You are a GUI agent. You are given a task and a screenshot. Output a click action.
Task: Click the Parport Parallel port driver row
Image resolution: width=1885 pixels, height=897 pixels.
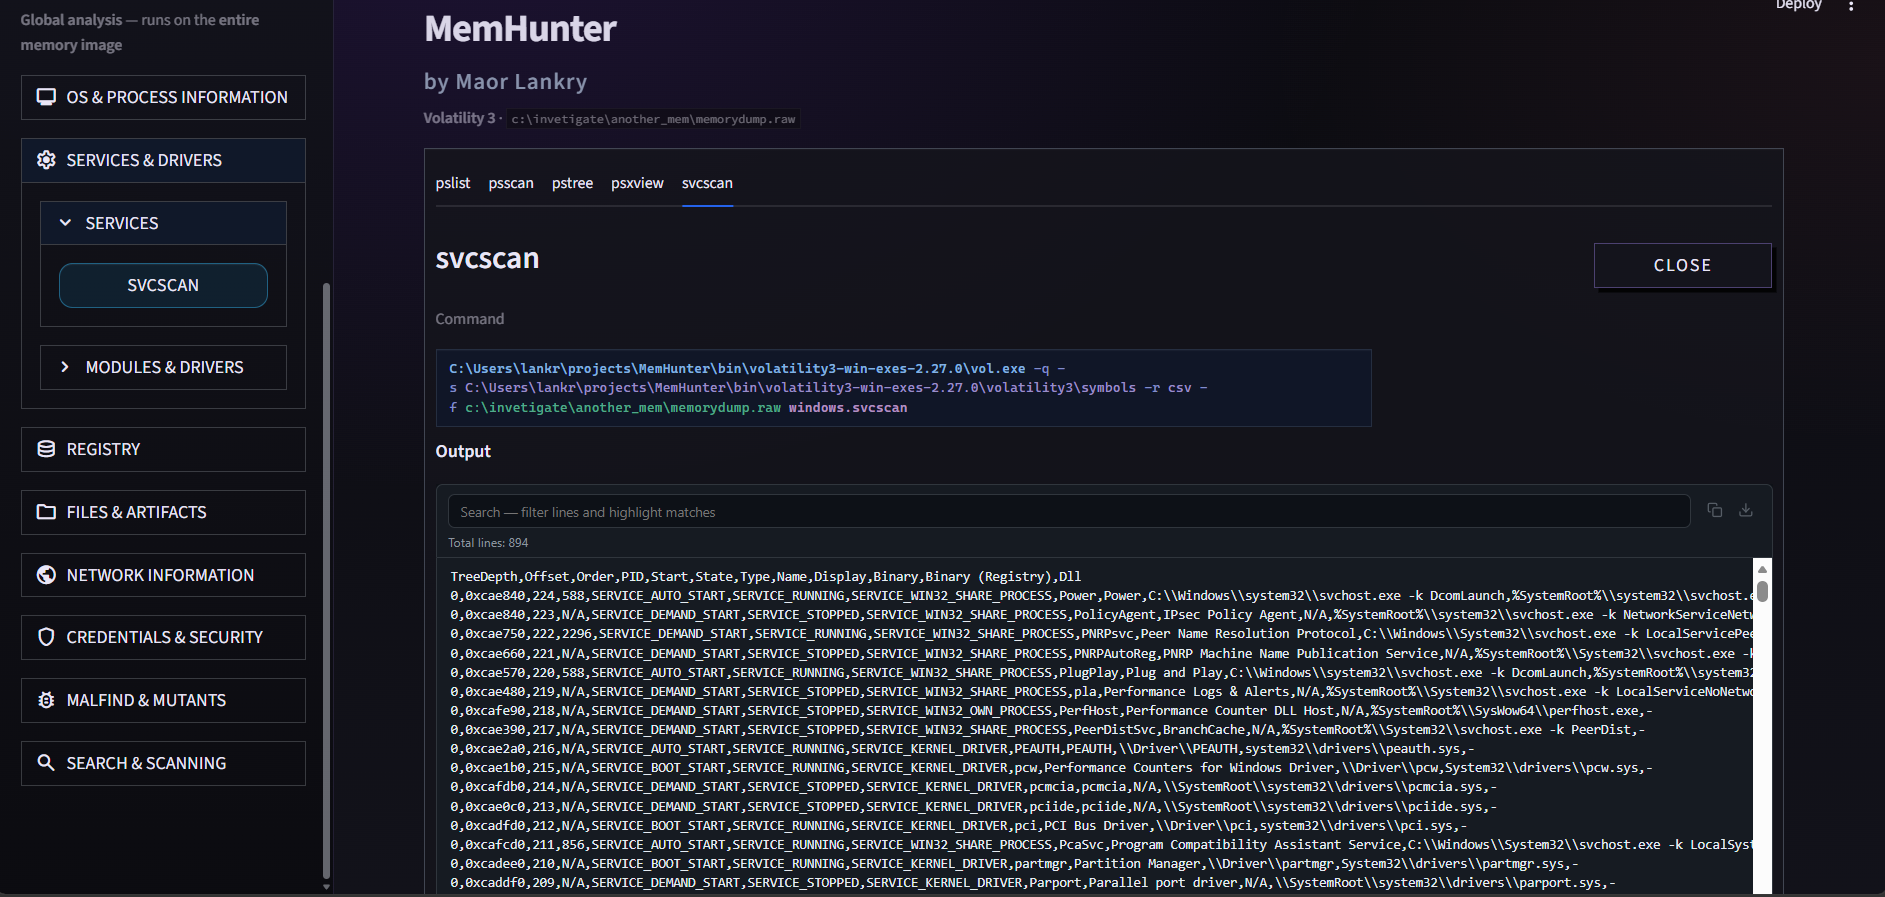(x=1032, y=883)
